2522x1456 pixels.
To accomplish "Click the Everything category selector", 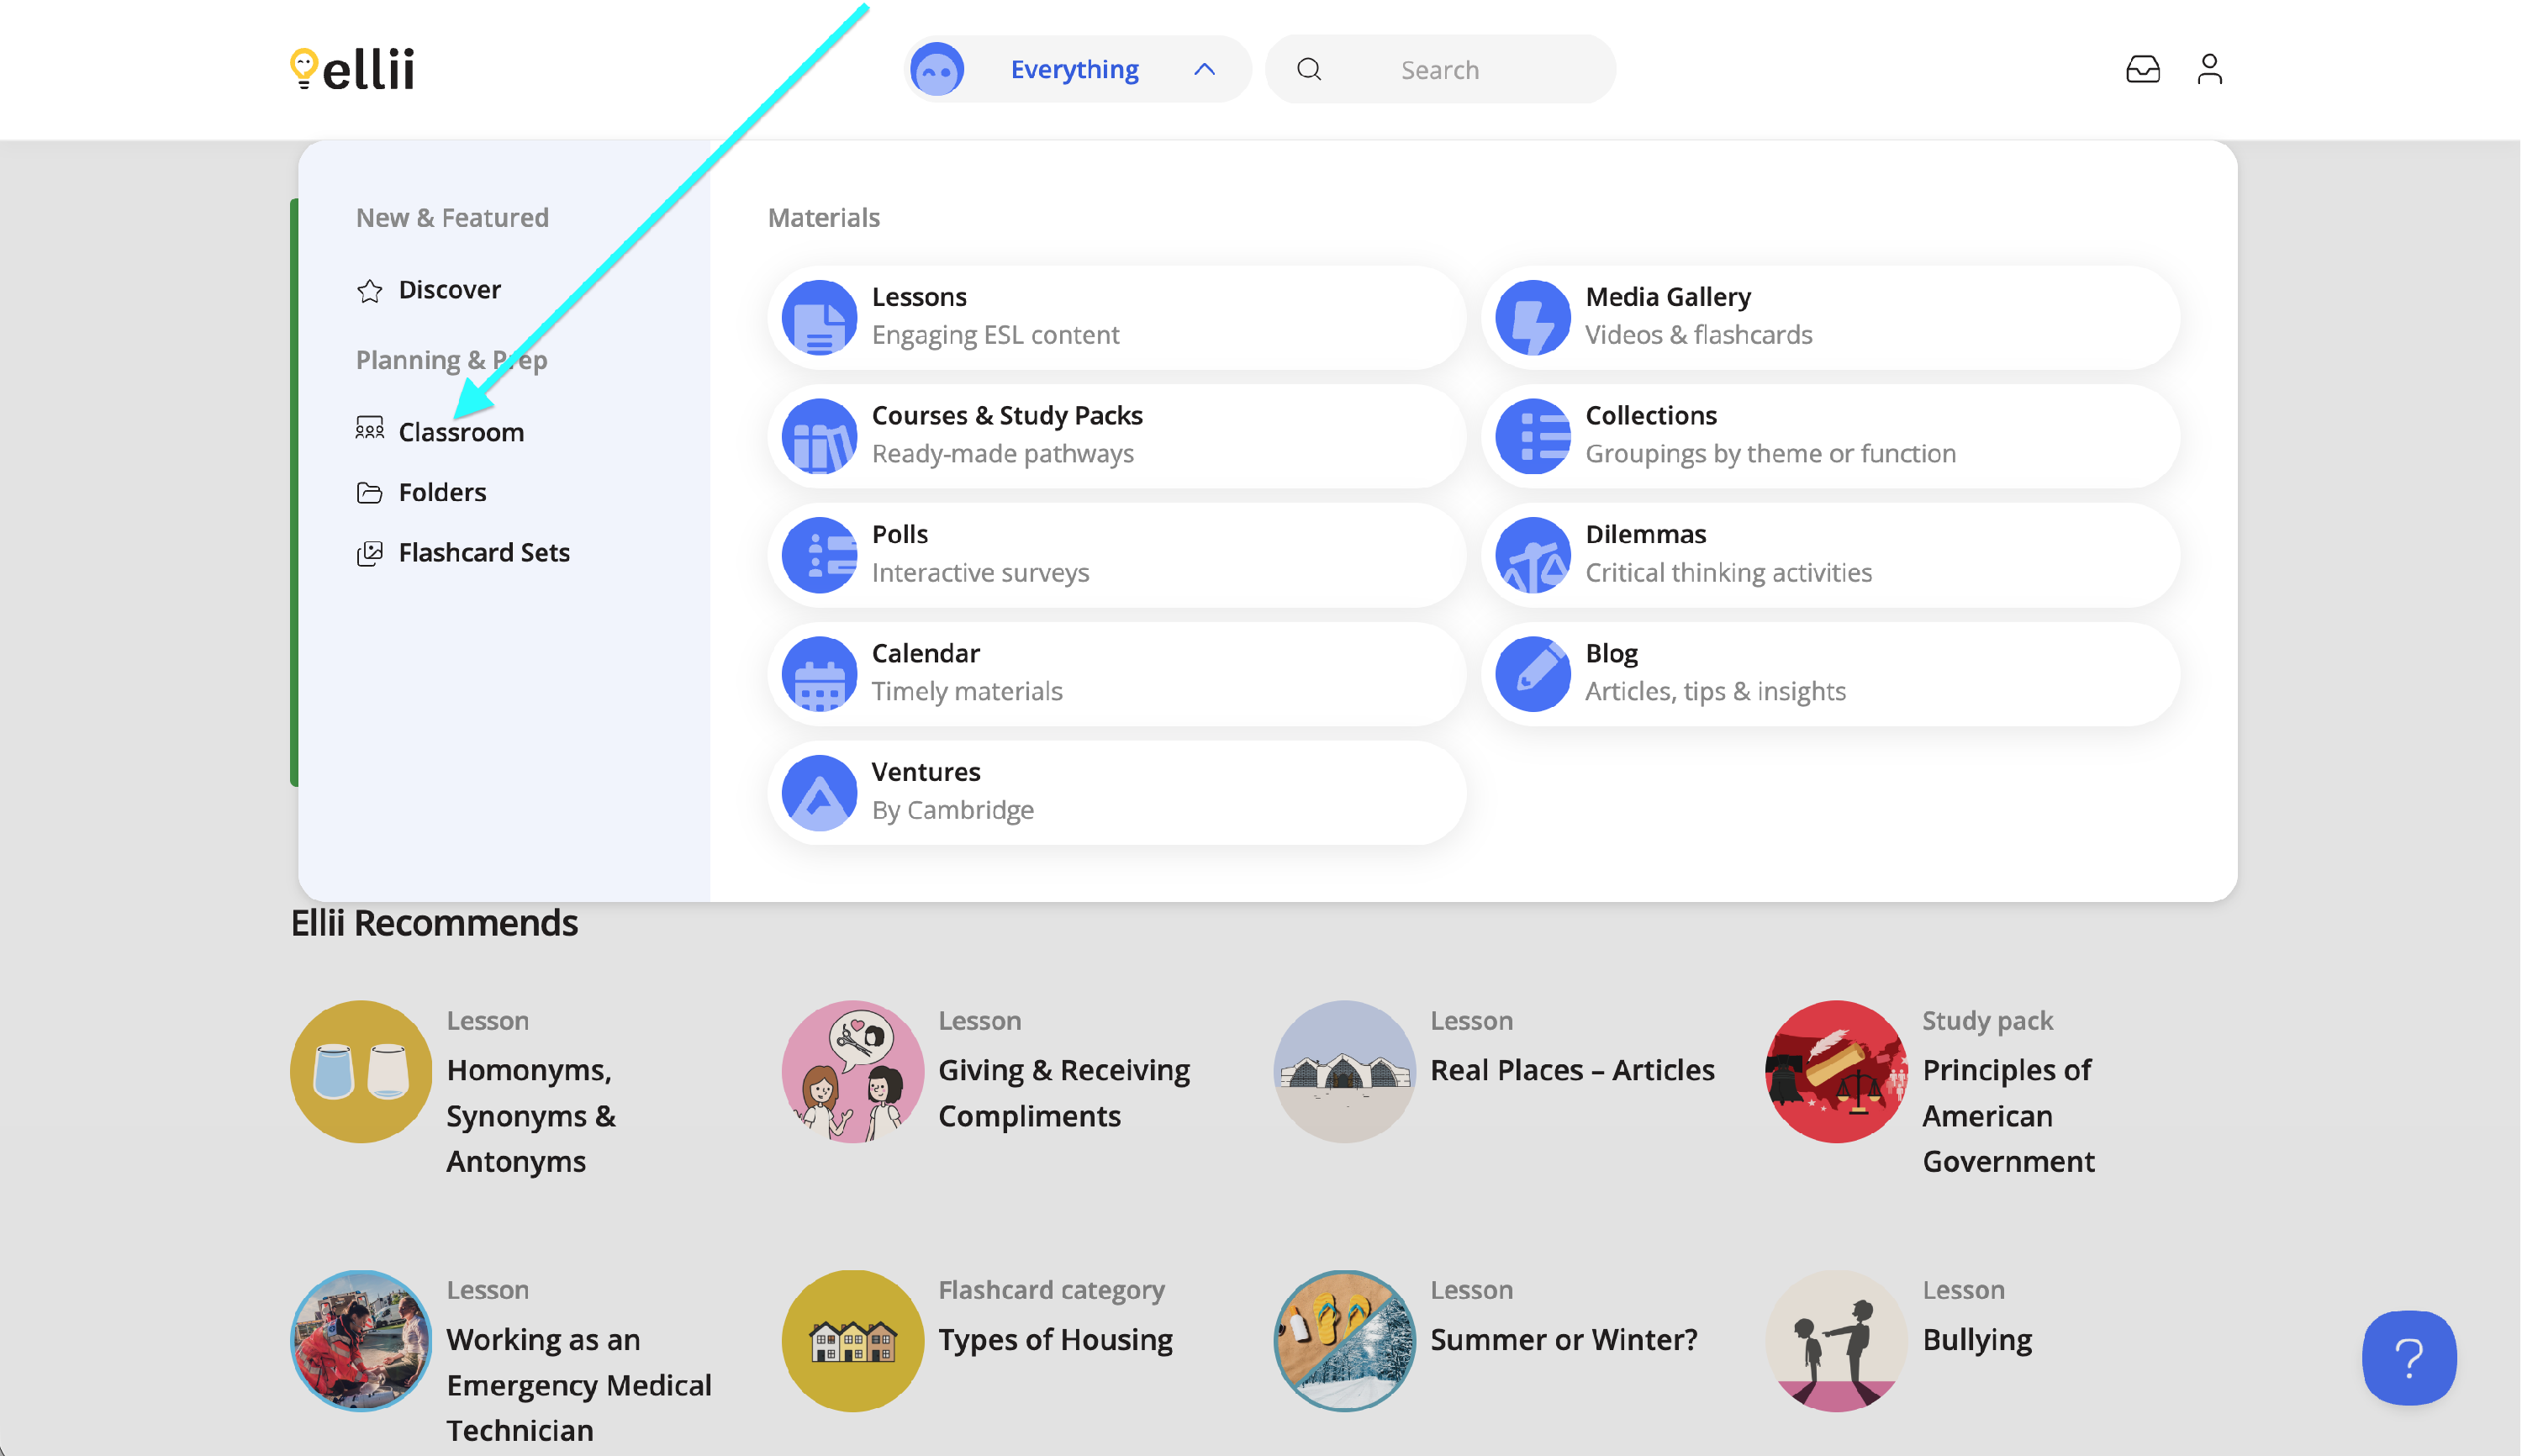I will coord(1074,69).
